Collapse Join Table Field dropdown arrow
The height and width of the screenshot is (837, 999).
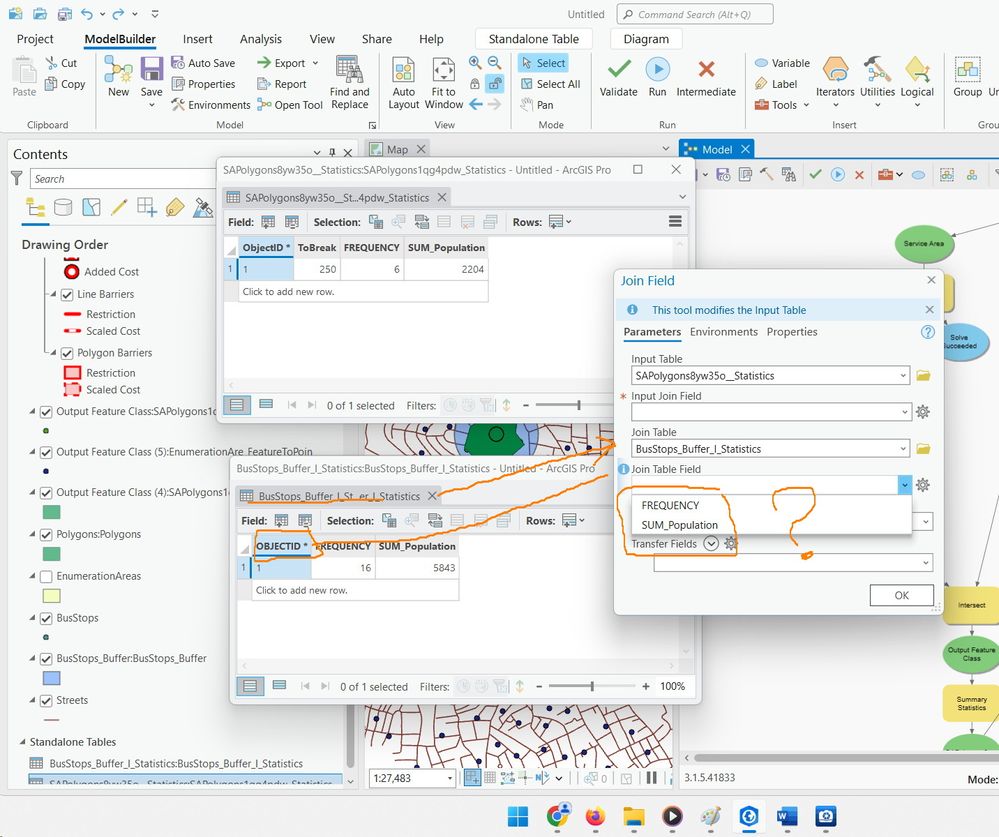[905, 485]
